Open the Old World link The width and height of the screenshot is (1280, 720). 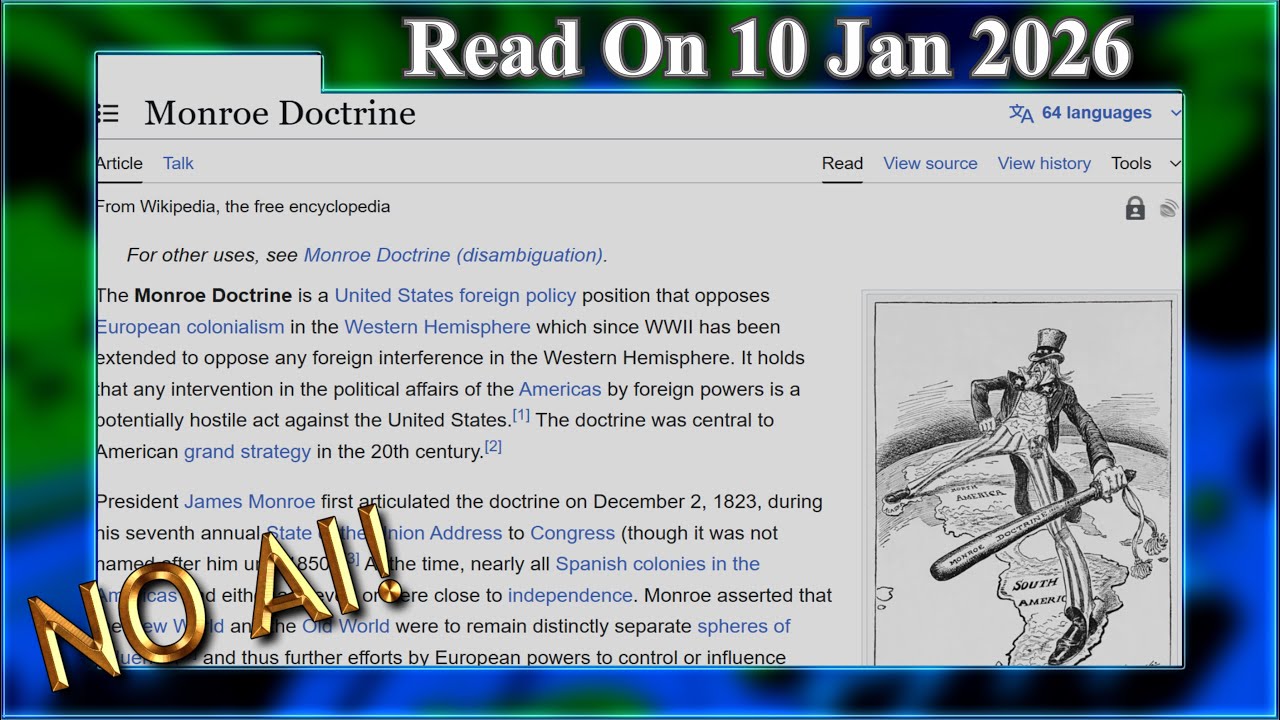pyautogui.click(x=346, y=626)
